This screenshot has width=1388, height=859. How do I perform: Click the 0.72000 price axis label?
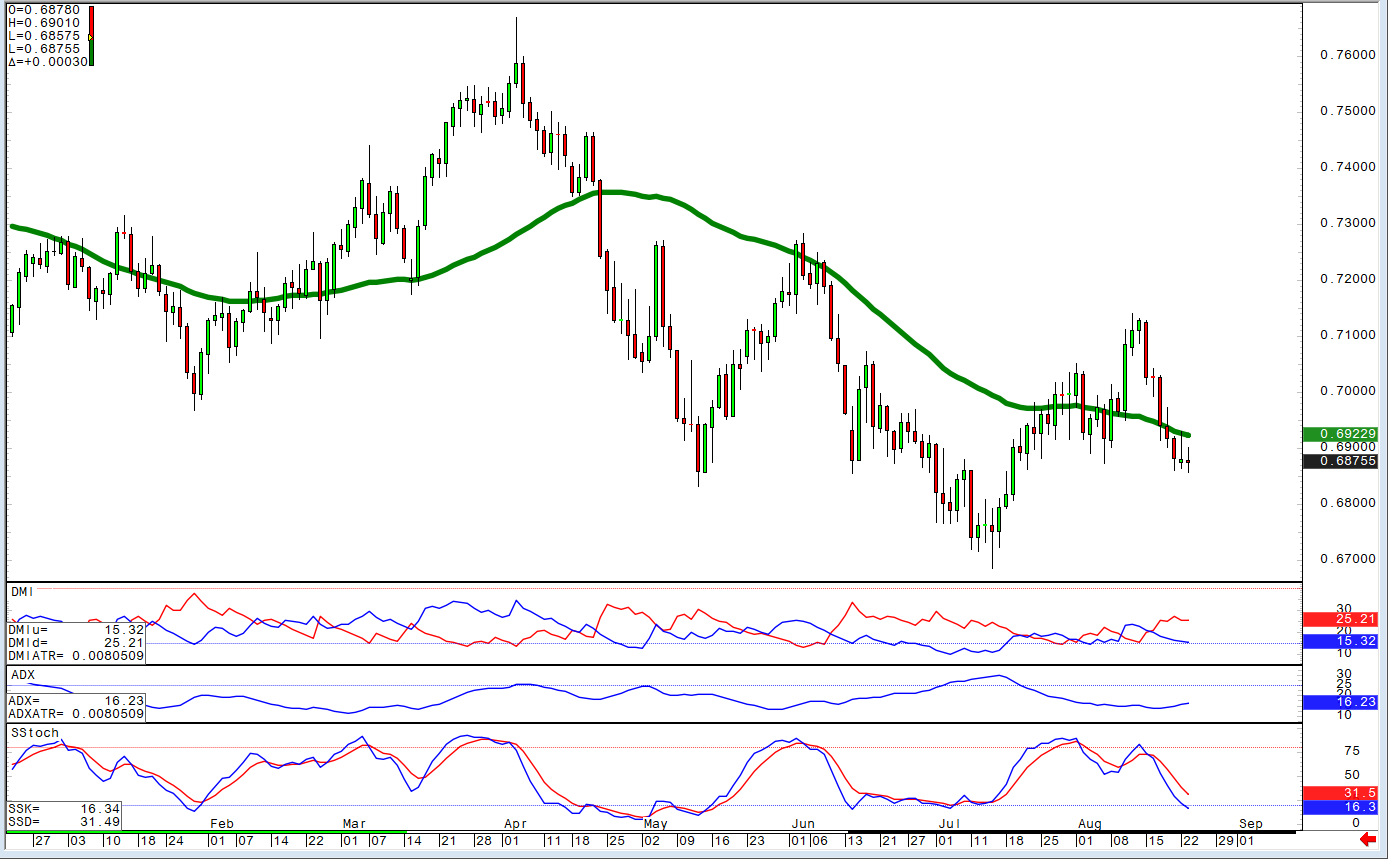tap(1350, 278)
